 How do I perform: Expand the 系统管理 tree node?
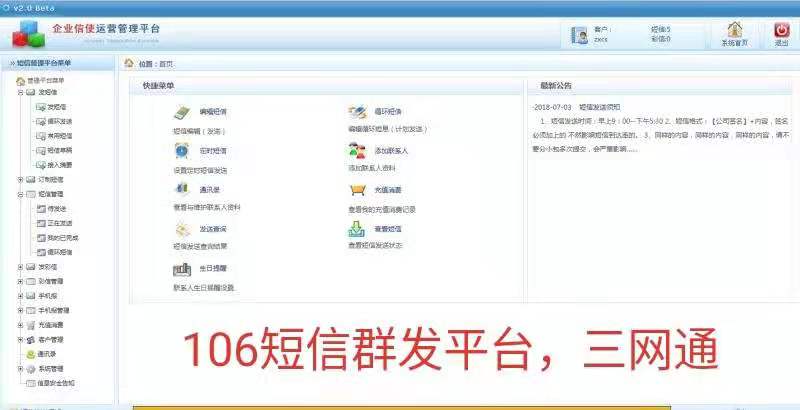point(20,369)
